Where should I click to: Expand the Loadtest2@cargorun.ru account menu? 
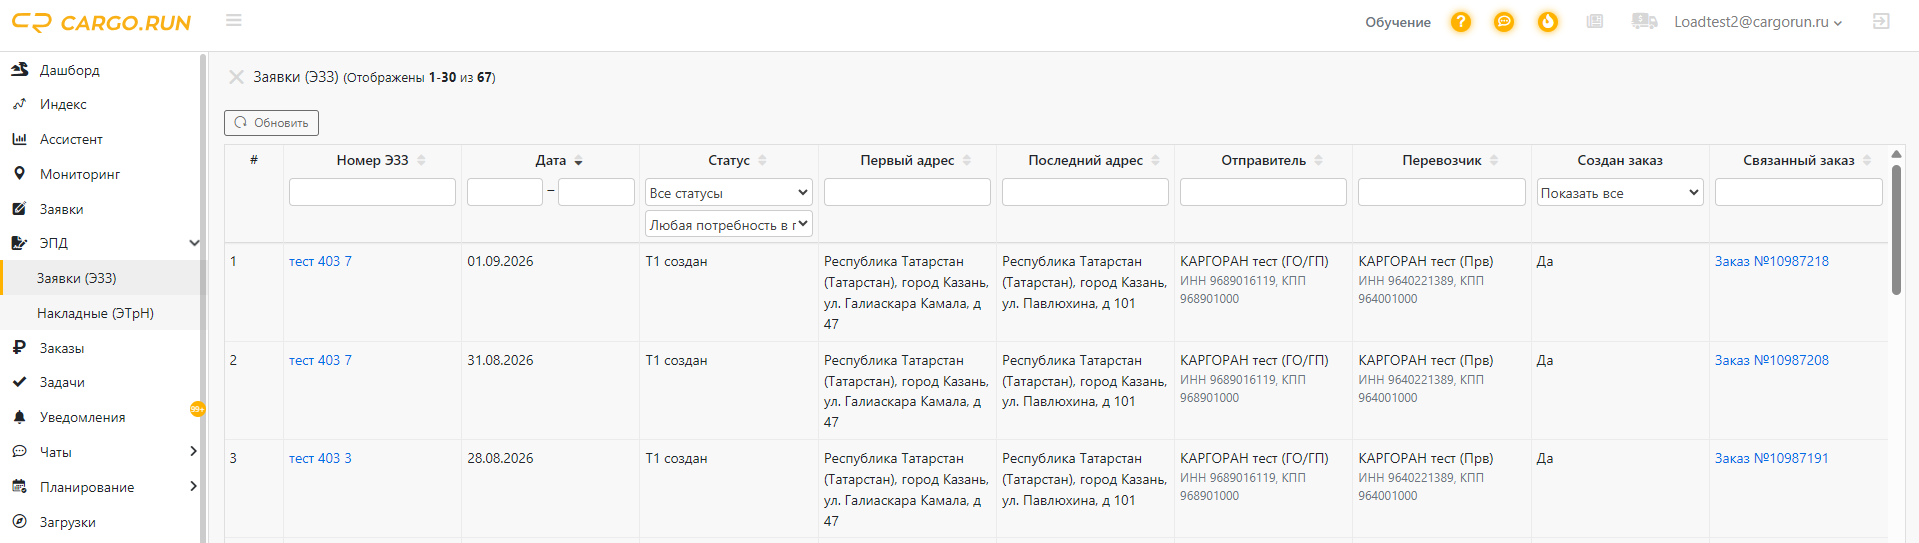pyautogui.click(x=1758, y=22)
